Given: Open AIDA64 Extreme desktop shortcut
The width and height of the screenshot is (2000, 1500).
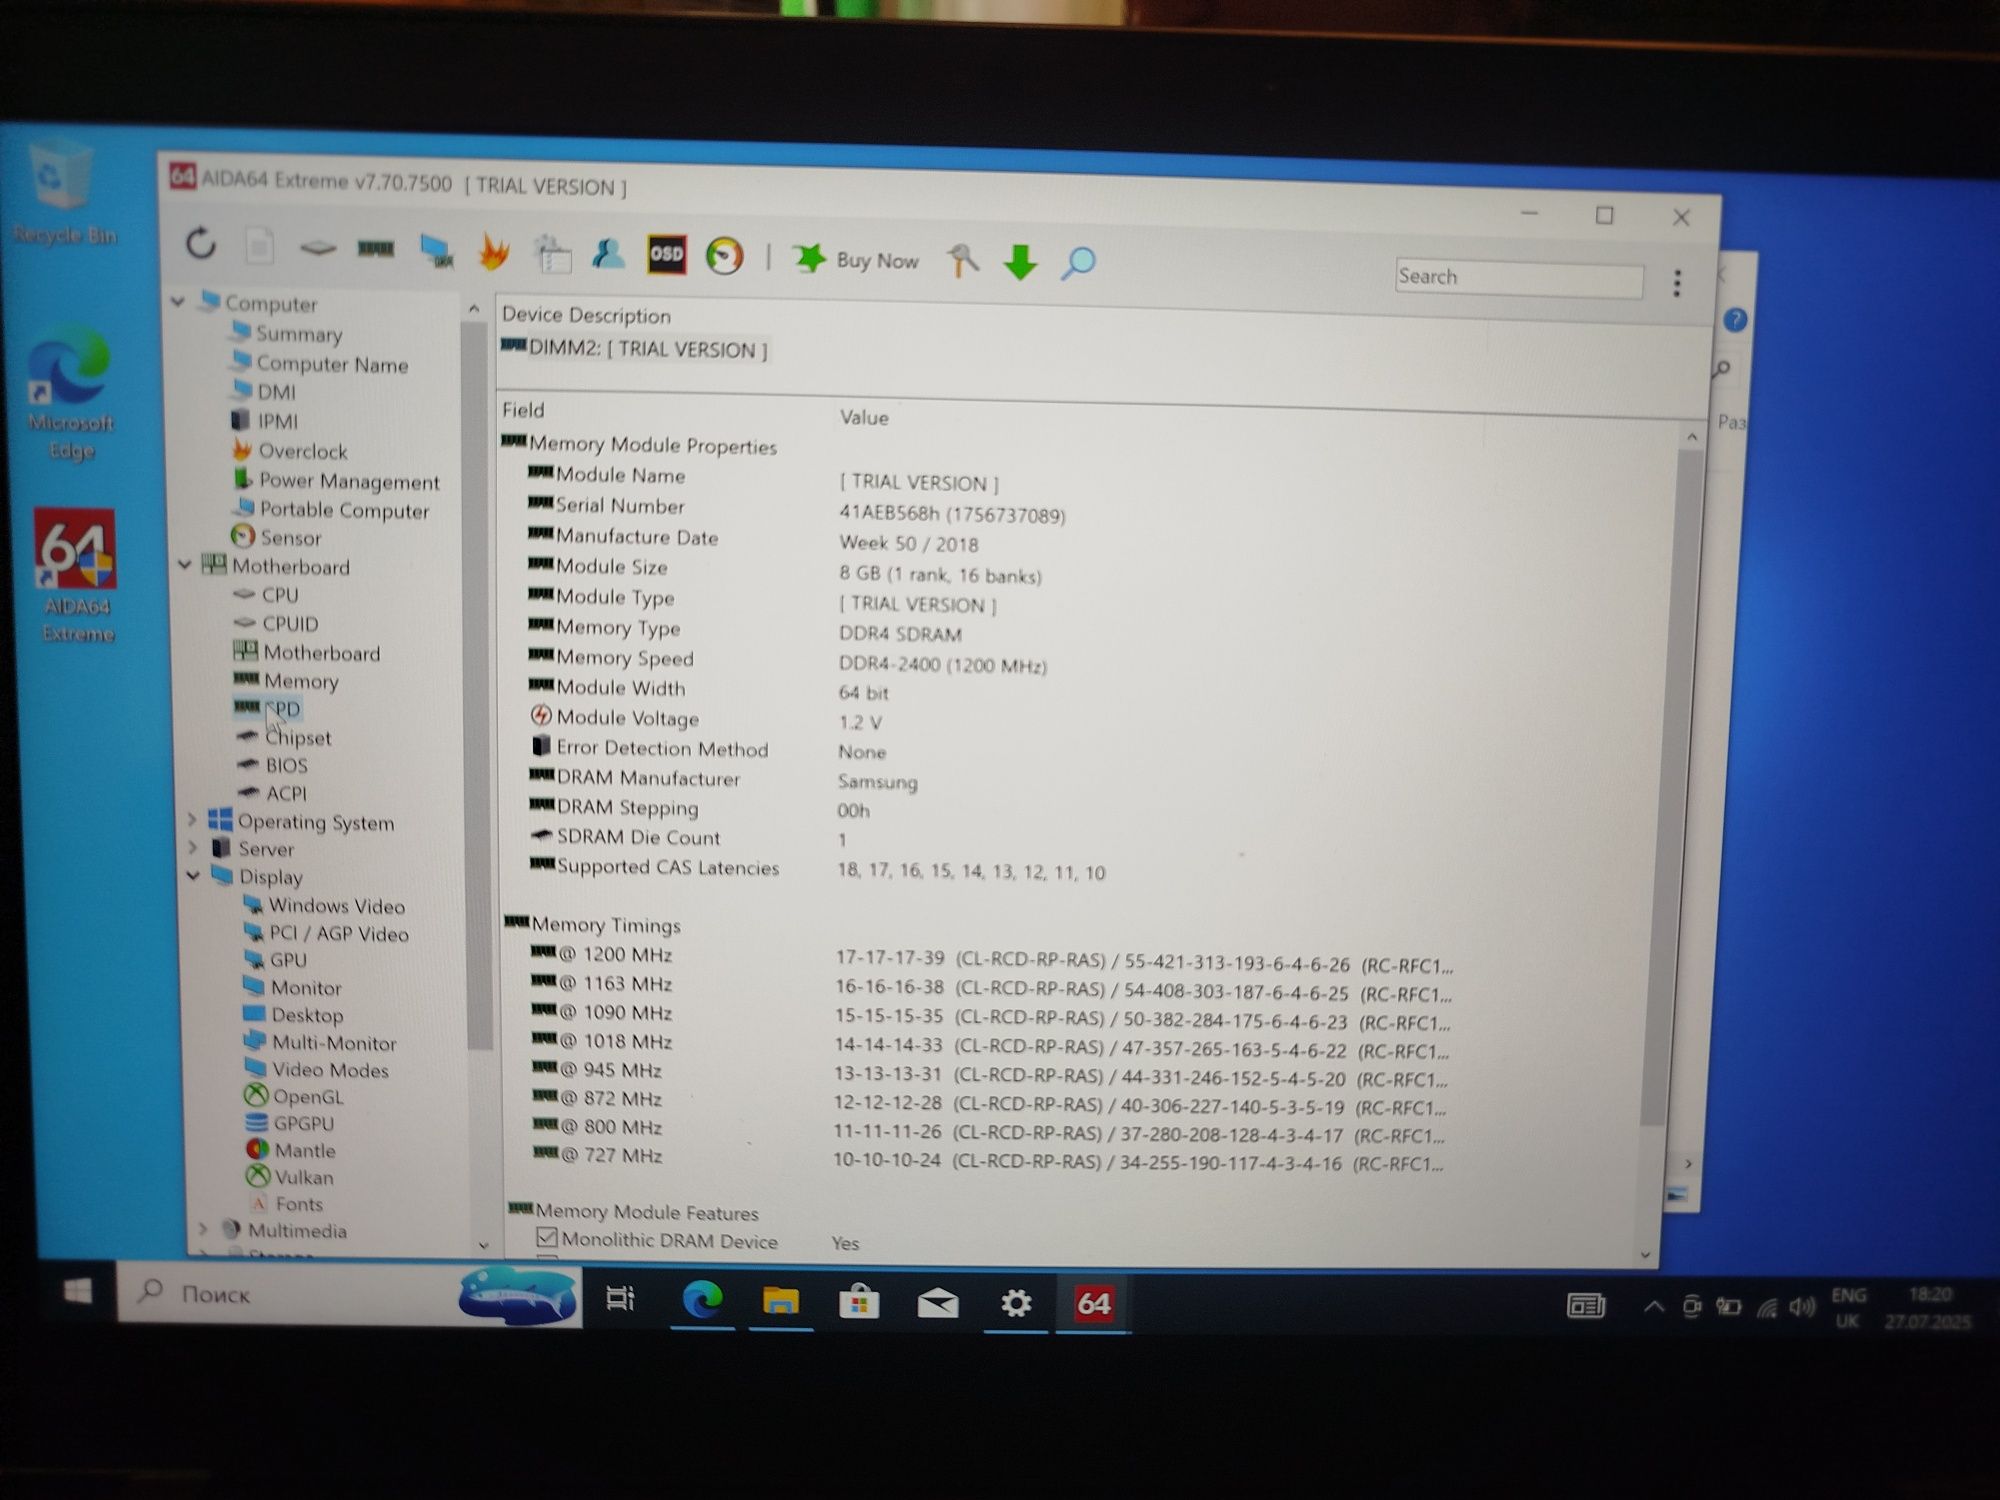Looking at the screenshot, I should (77, 575).
